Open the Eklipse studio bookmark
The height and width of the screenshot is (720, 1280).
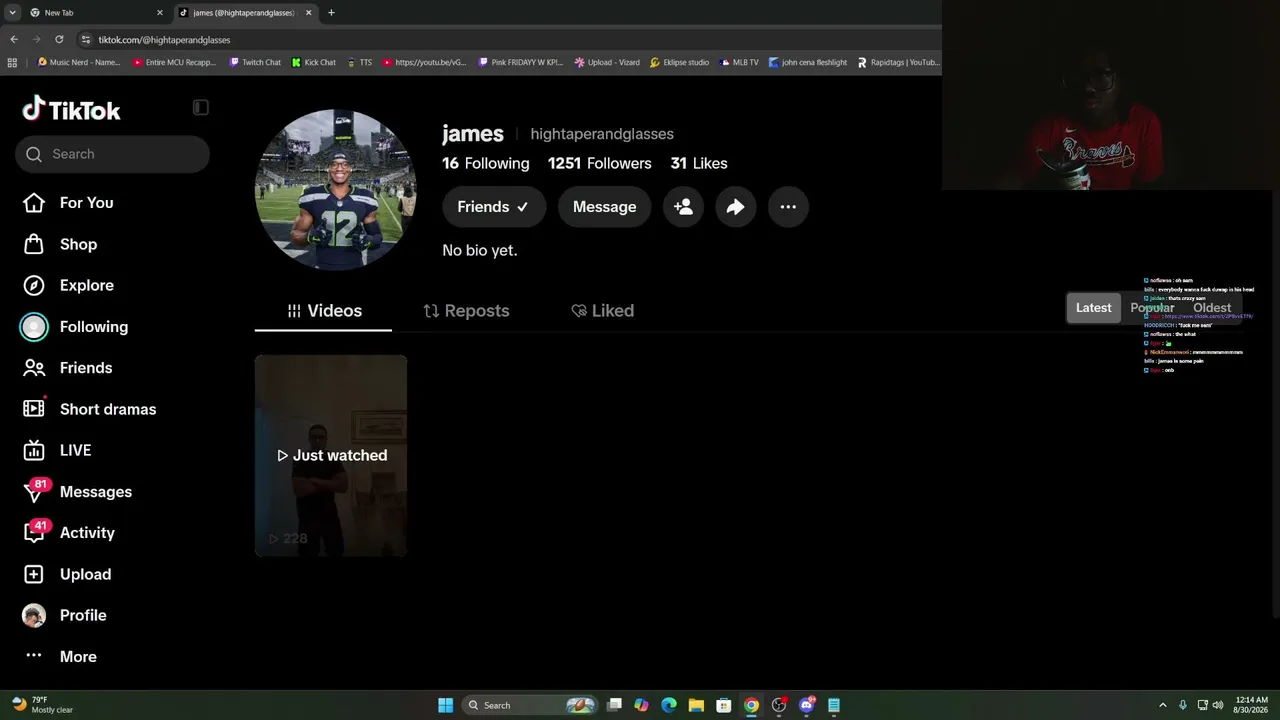[x=679, y=62]
